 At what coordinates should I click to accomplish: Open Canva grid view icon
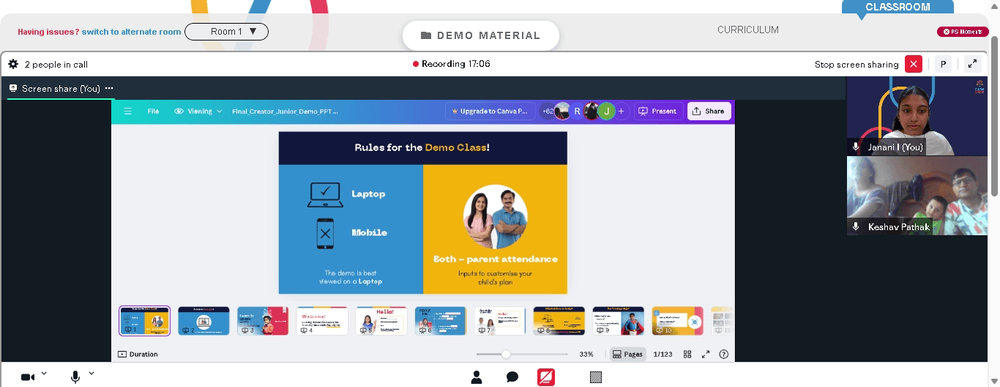[x=688, y=354]
